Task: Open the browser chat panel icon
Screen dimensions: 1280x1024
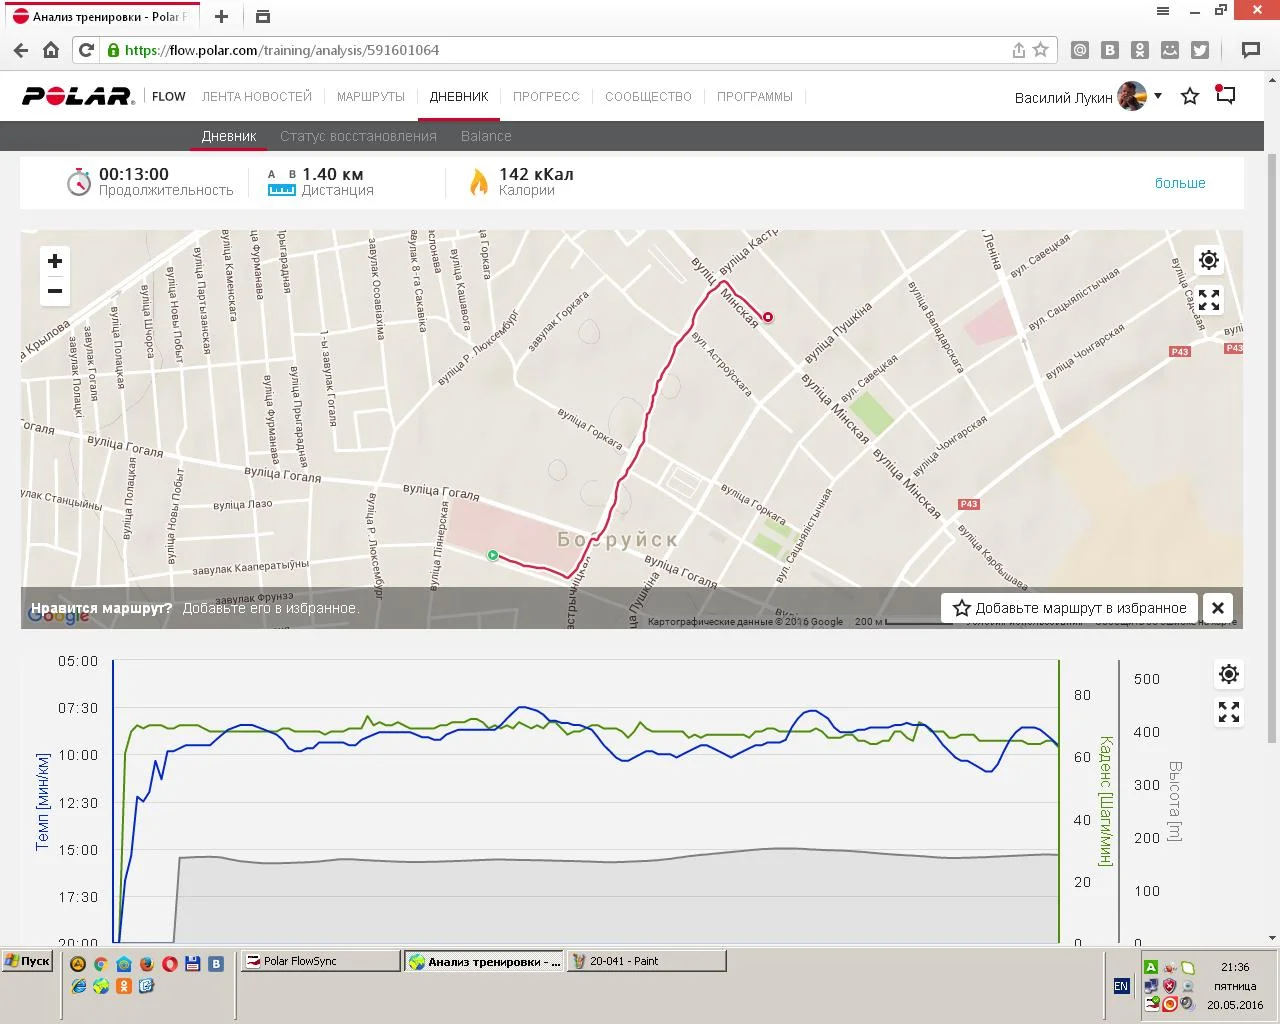Action: tap(1250, 50)
